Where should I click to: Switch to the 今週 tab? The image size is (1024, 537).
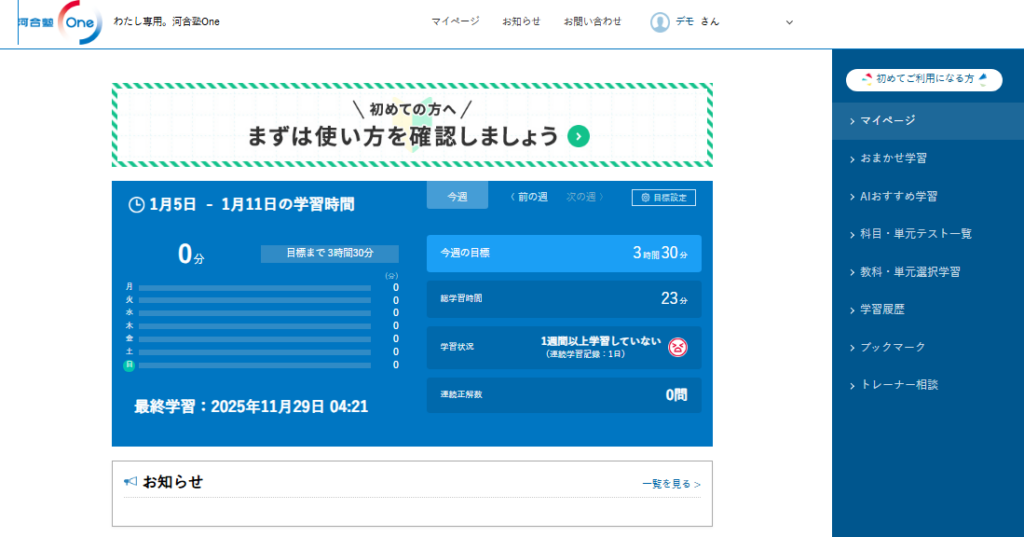[x=457, y=197]
